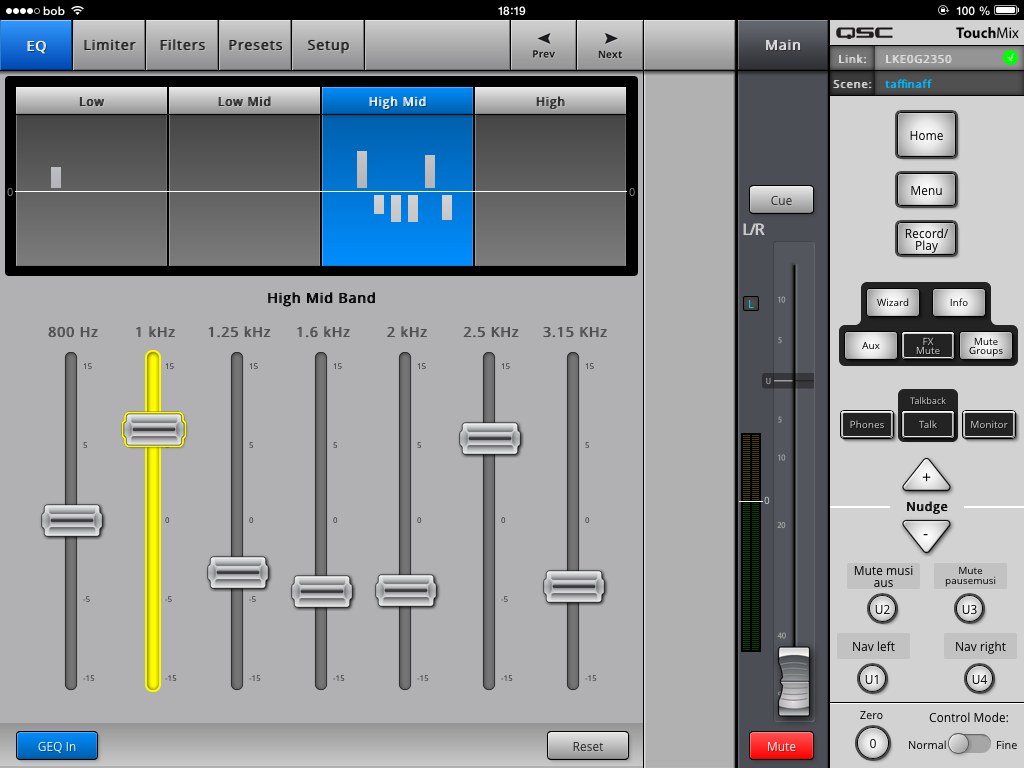Click the 1.25 kHz fader knob
Viewport: 1024px width, 768px height.
click(x=238, y=573)
